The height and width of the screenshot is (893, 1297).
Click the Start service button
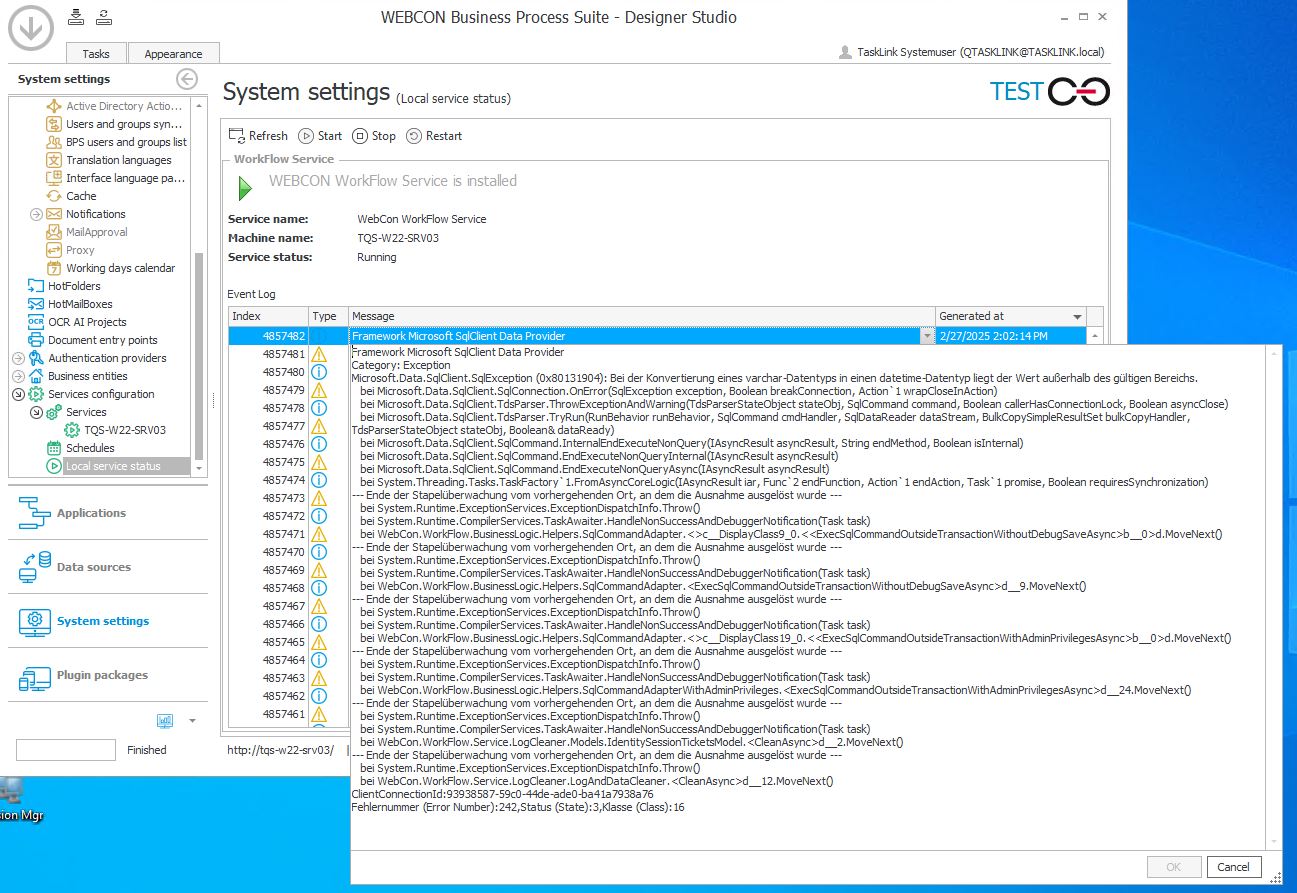[320, 136]
